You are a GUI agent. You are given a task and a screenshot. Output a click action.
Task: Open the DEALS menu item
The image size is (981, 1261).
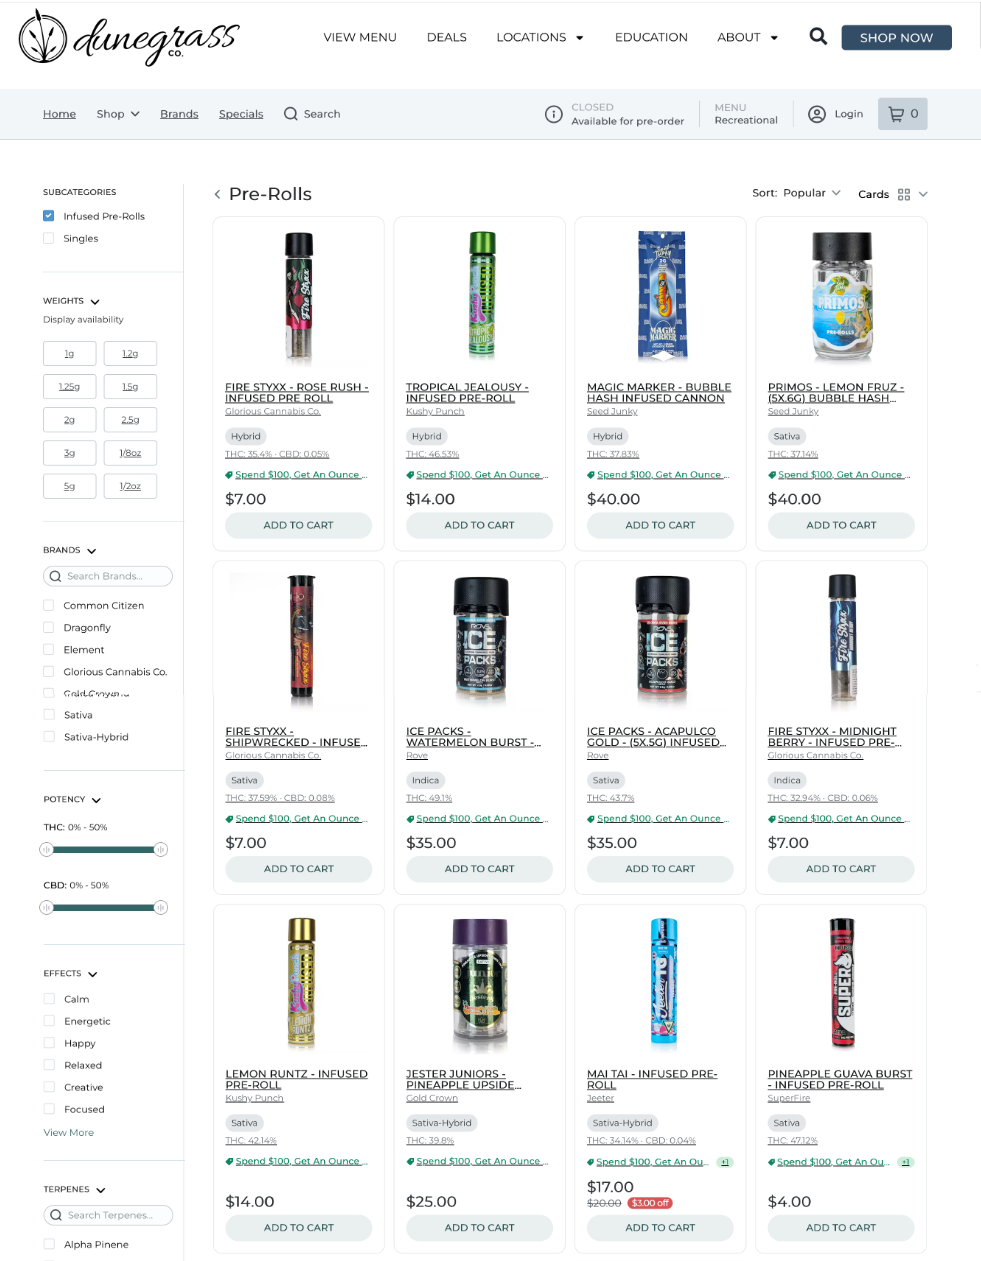tap(447, 37)
